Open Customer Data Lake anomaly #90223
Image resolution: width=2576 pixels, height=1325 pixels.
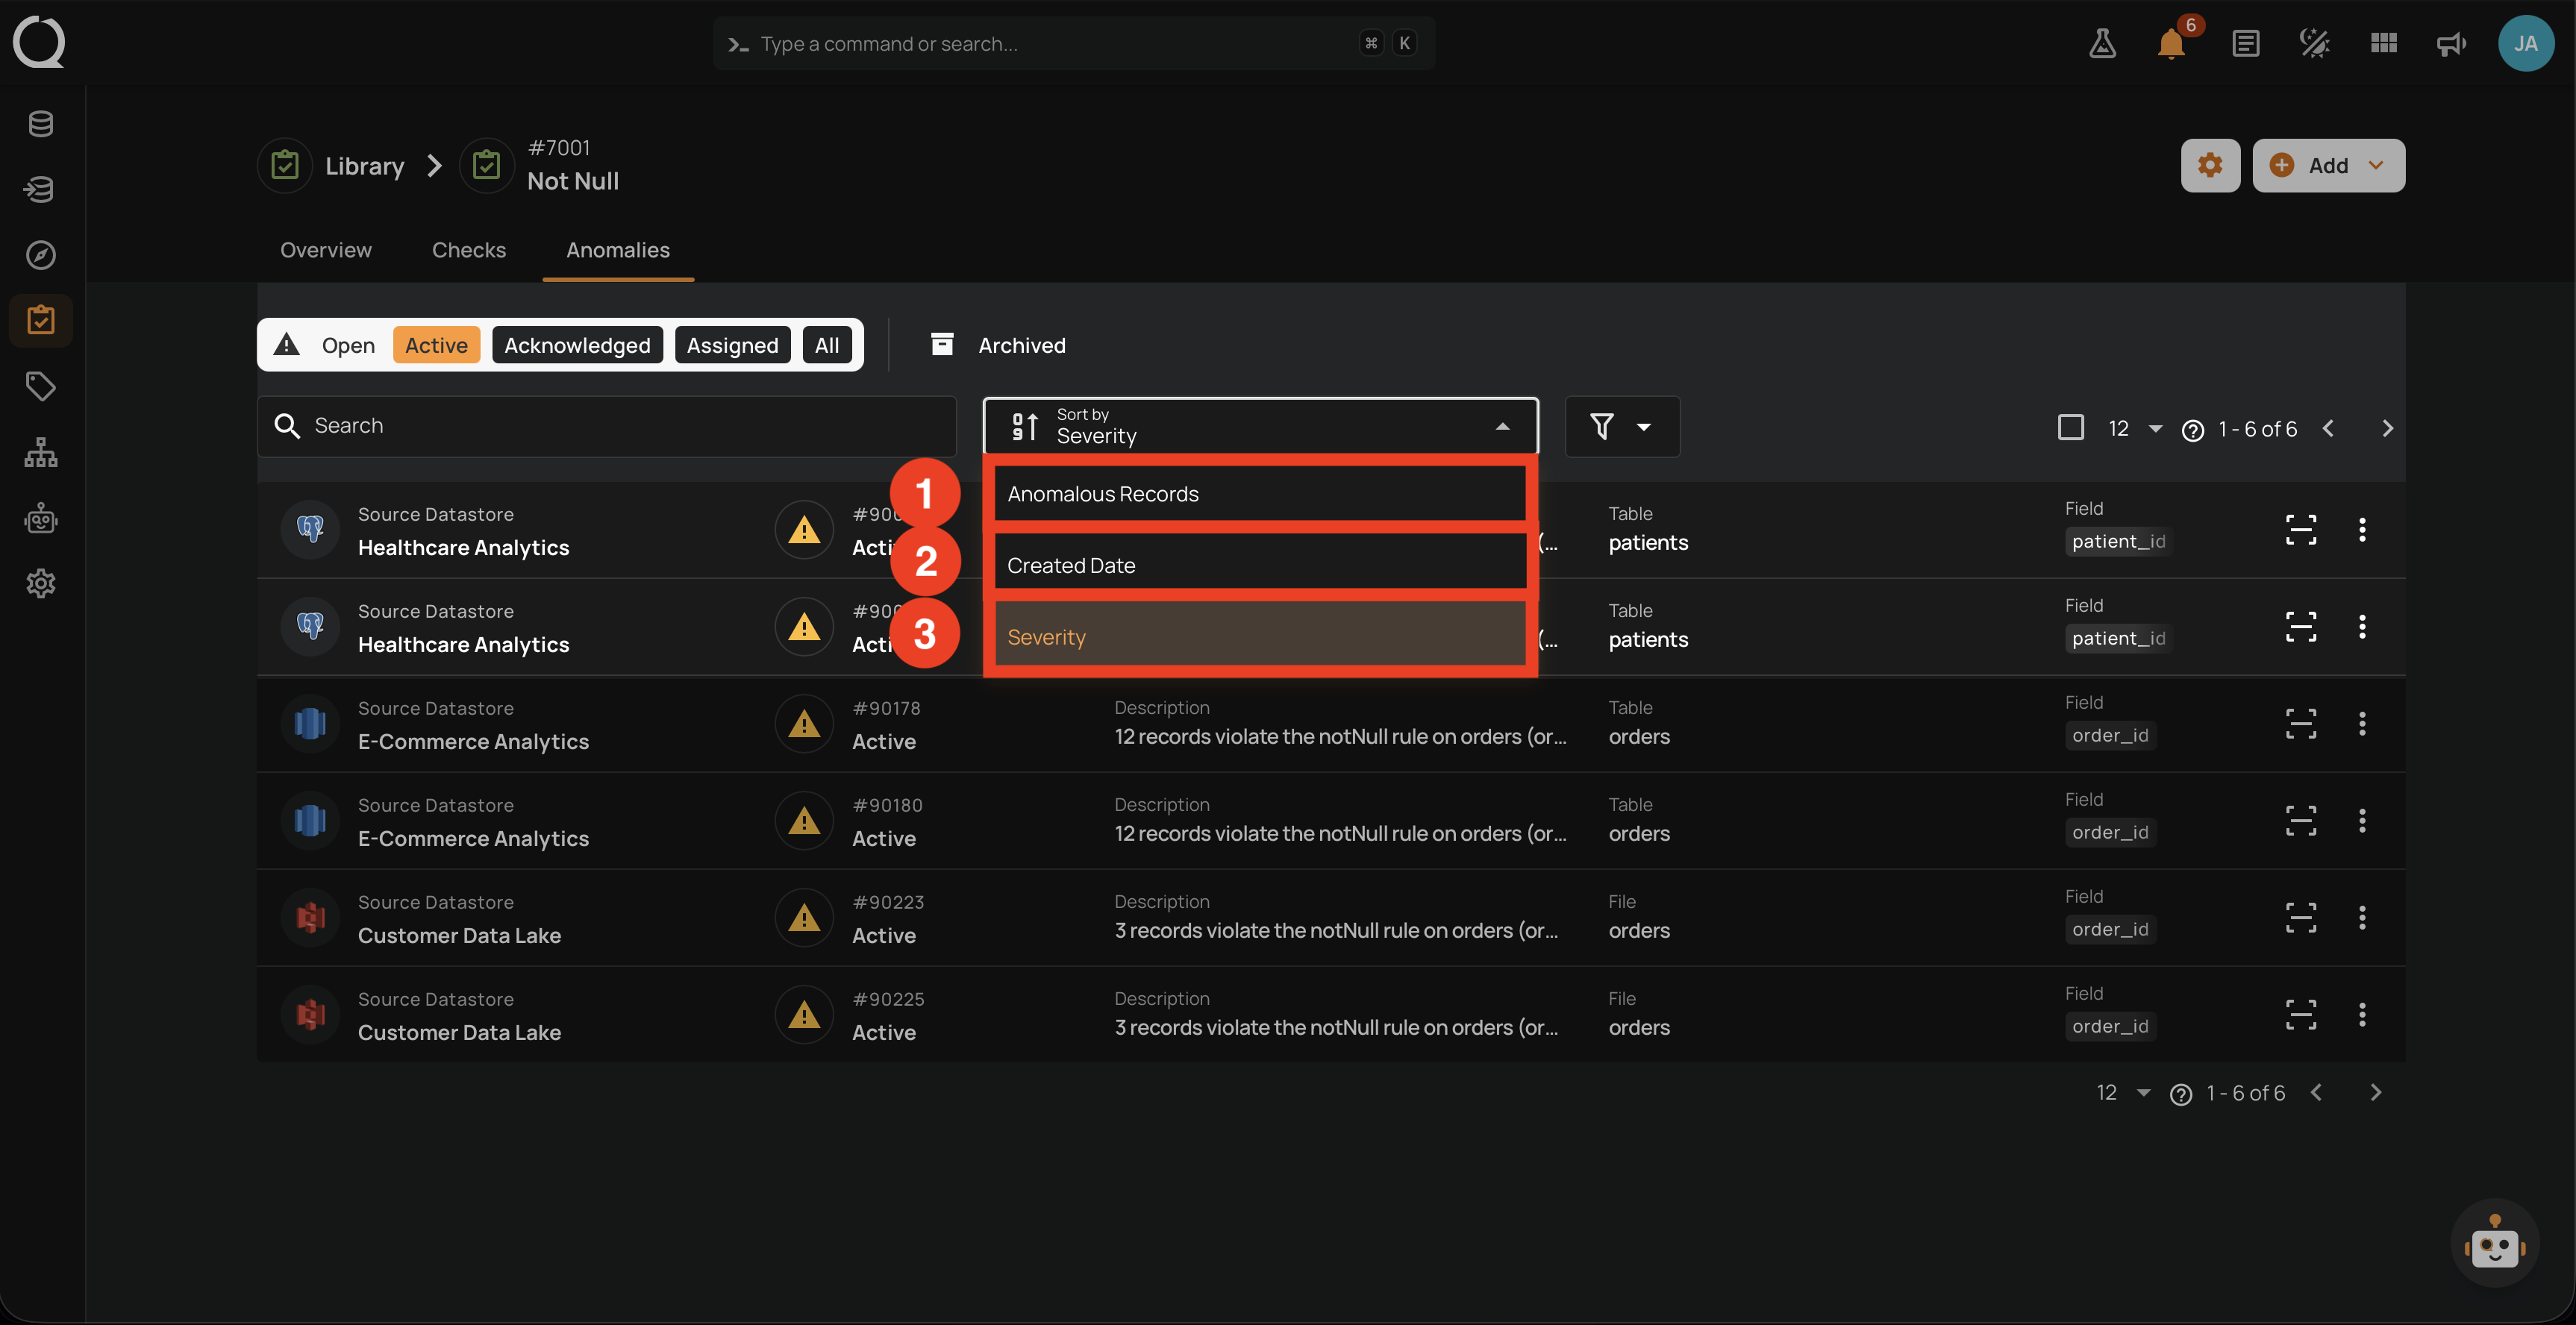1330,917
